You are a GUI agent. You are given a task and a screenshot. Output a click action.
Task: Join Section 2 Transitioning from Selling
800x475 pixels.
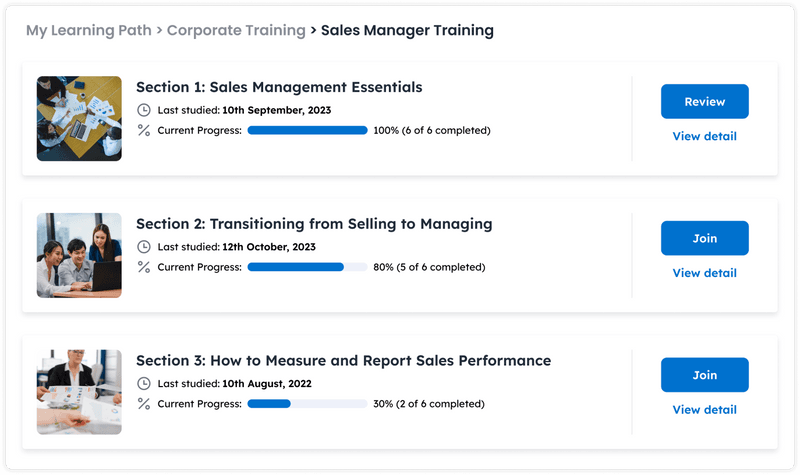[x=704, y=238]
